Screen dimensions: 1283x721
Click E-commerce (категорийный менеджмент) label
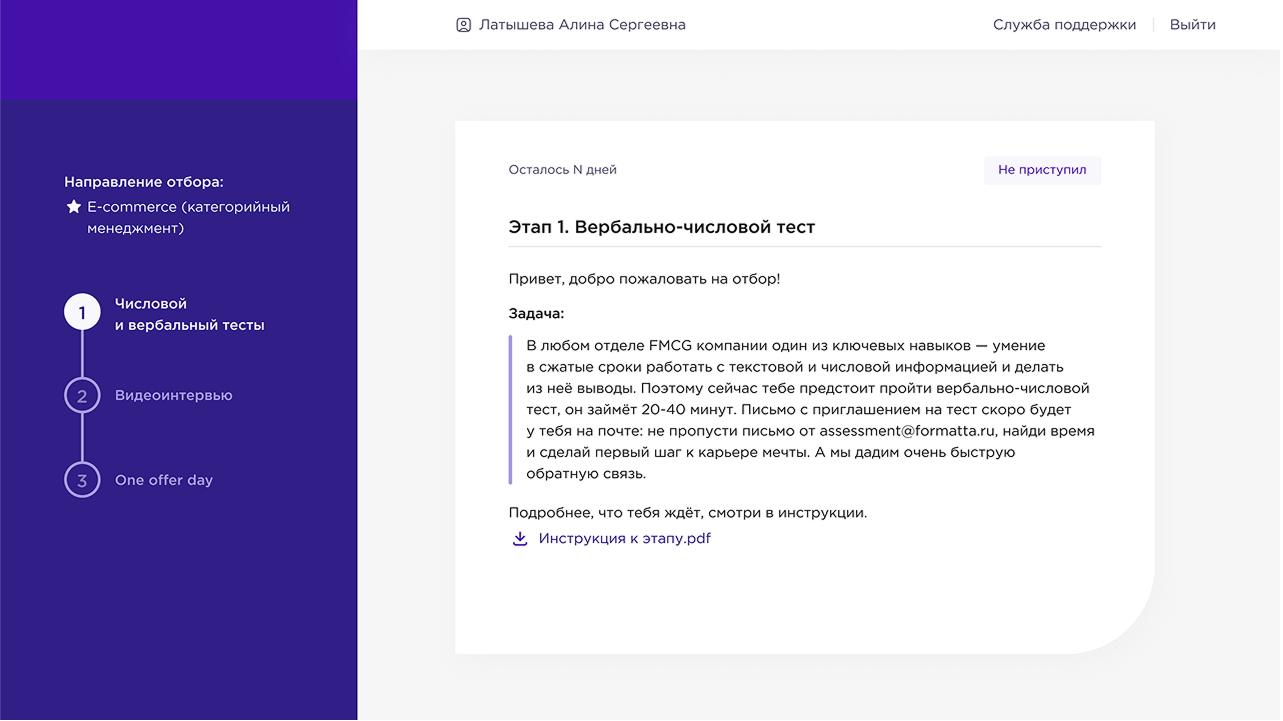[188, 218]
